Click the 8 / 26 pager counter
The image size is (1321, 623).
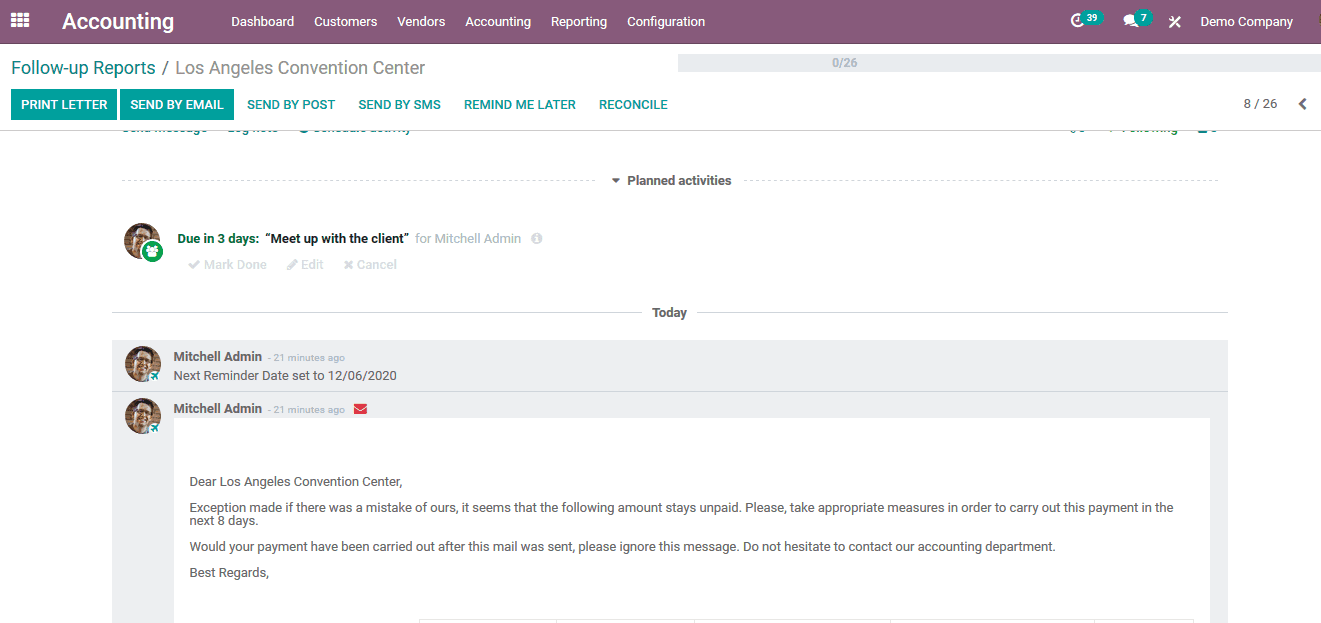pyautogui.click(x=1260, y=104)
